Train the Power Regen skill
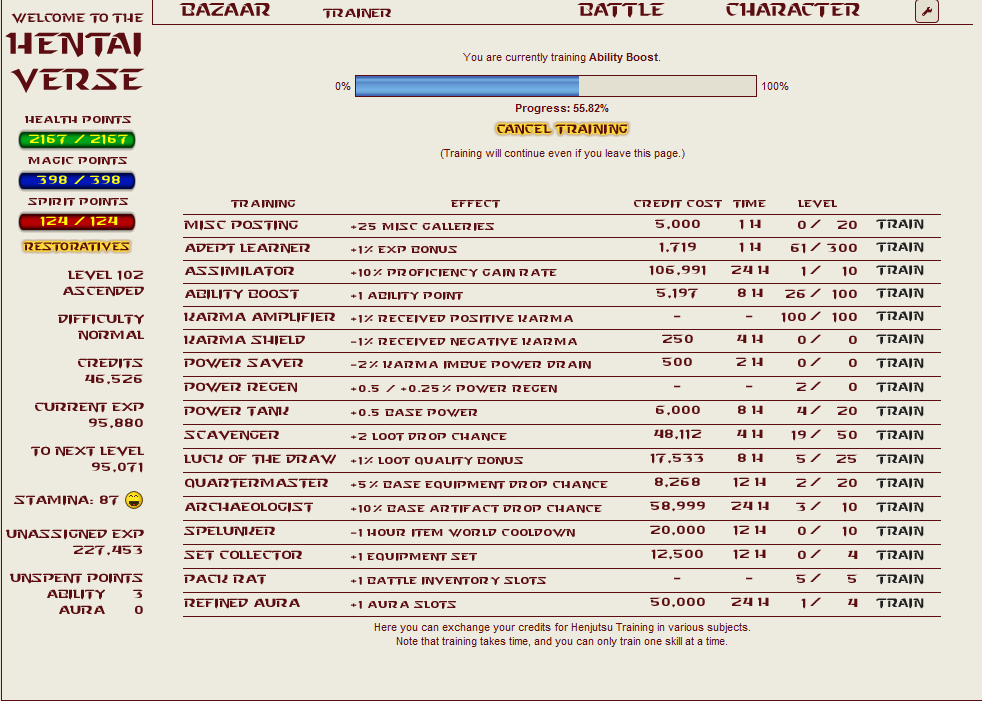Image resolution: width=982 pixels, height=701 pixels. 900,387
